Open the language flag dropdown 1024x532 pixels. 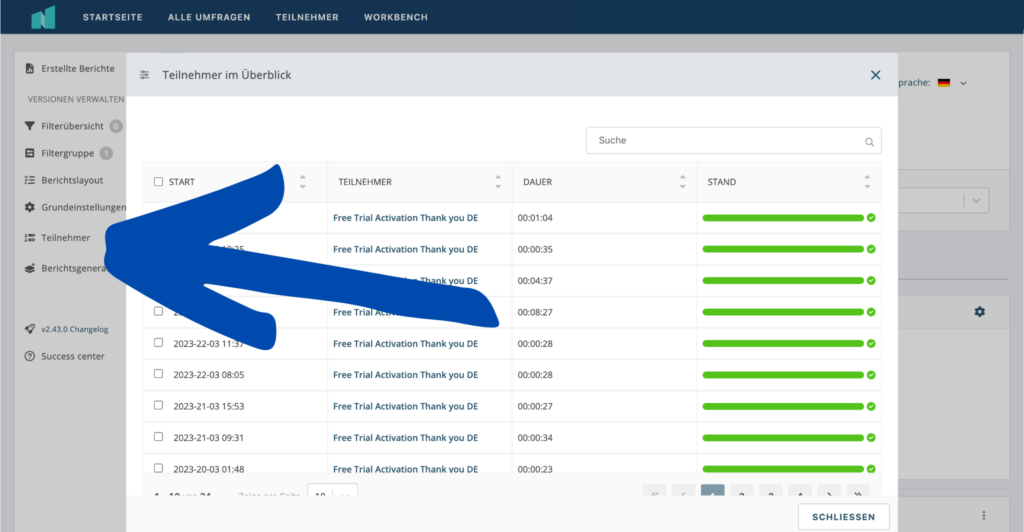coord(951,83)
